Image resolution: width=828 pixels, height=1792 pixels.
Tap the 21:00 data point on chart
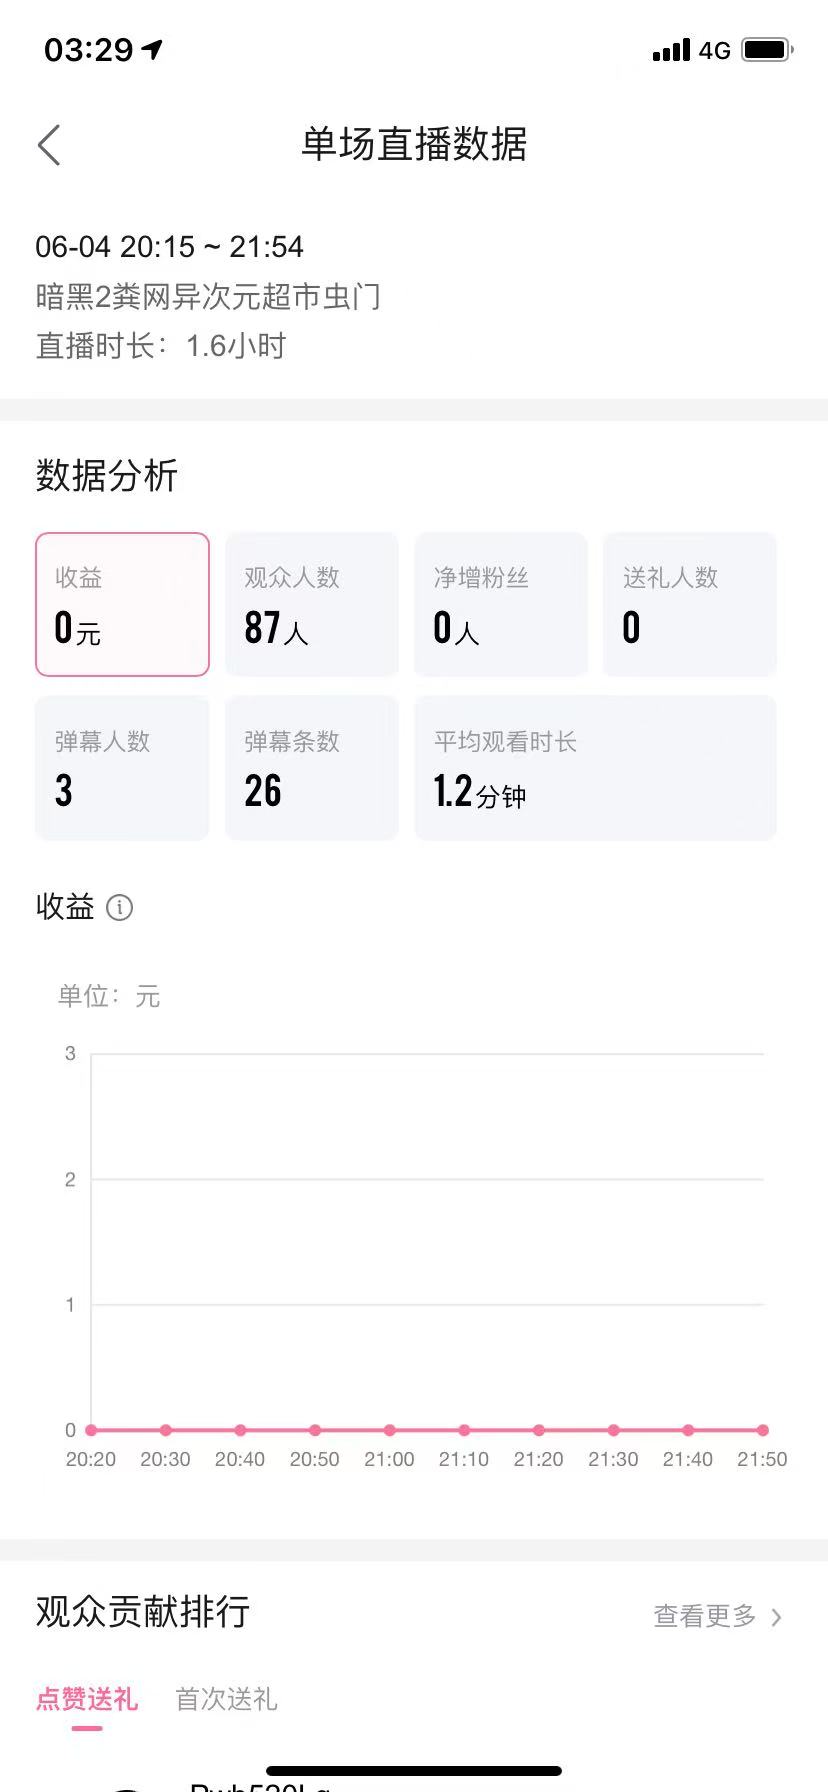[x=389, y=1430]
